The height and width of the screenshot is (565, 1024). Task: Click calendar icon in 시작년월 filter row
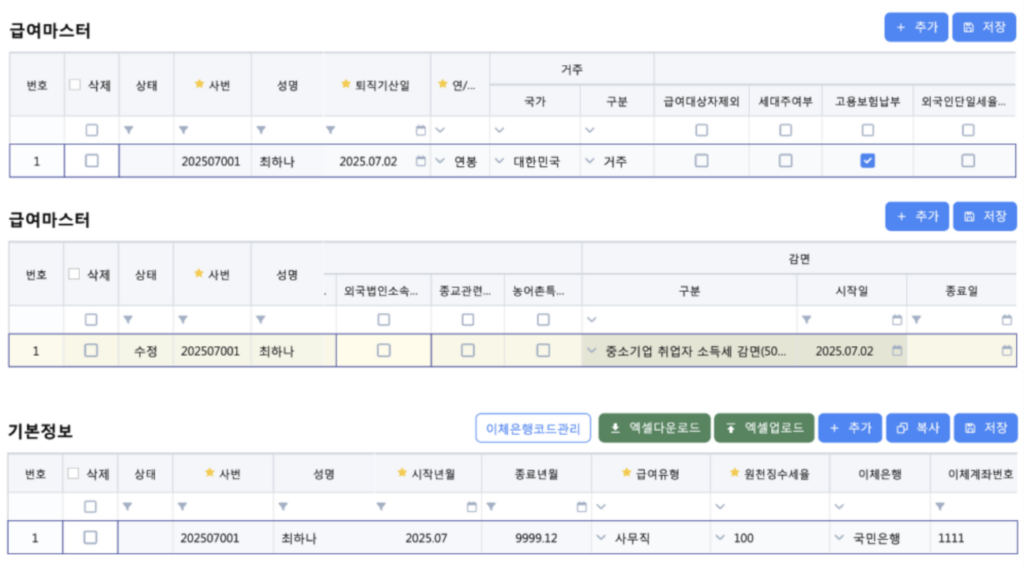[471, 507]
